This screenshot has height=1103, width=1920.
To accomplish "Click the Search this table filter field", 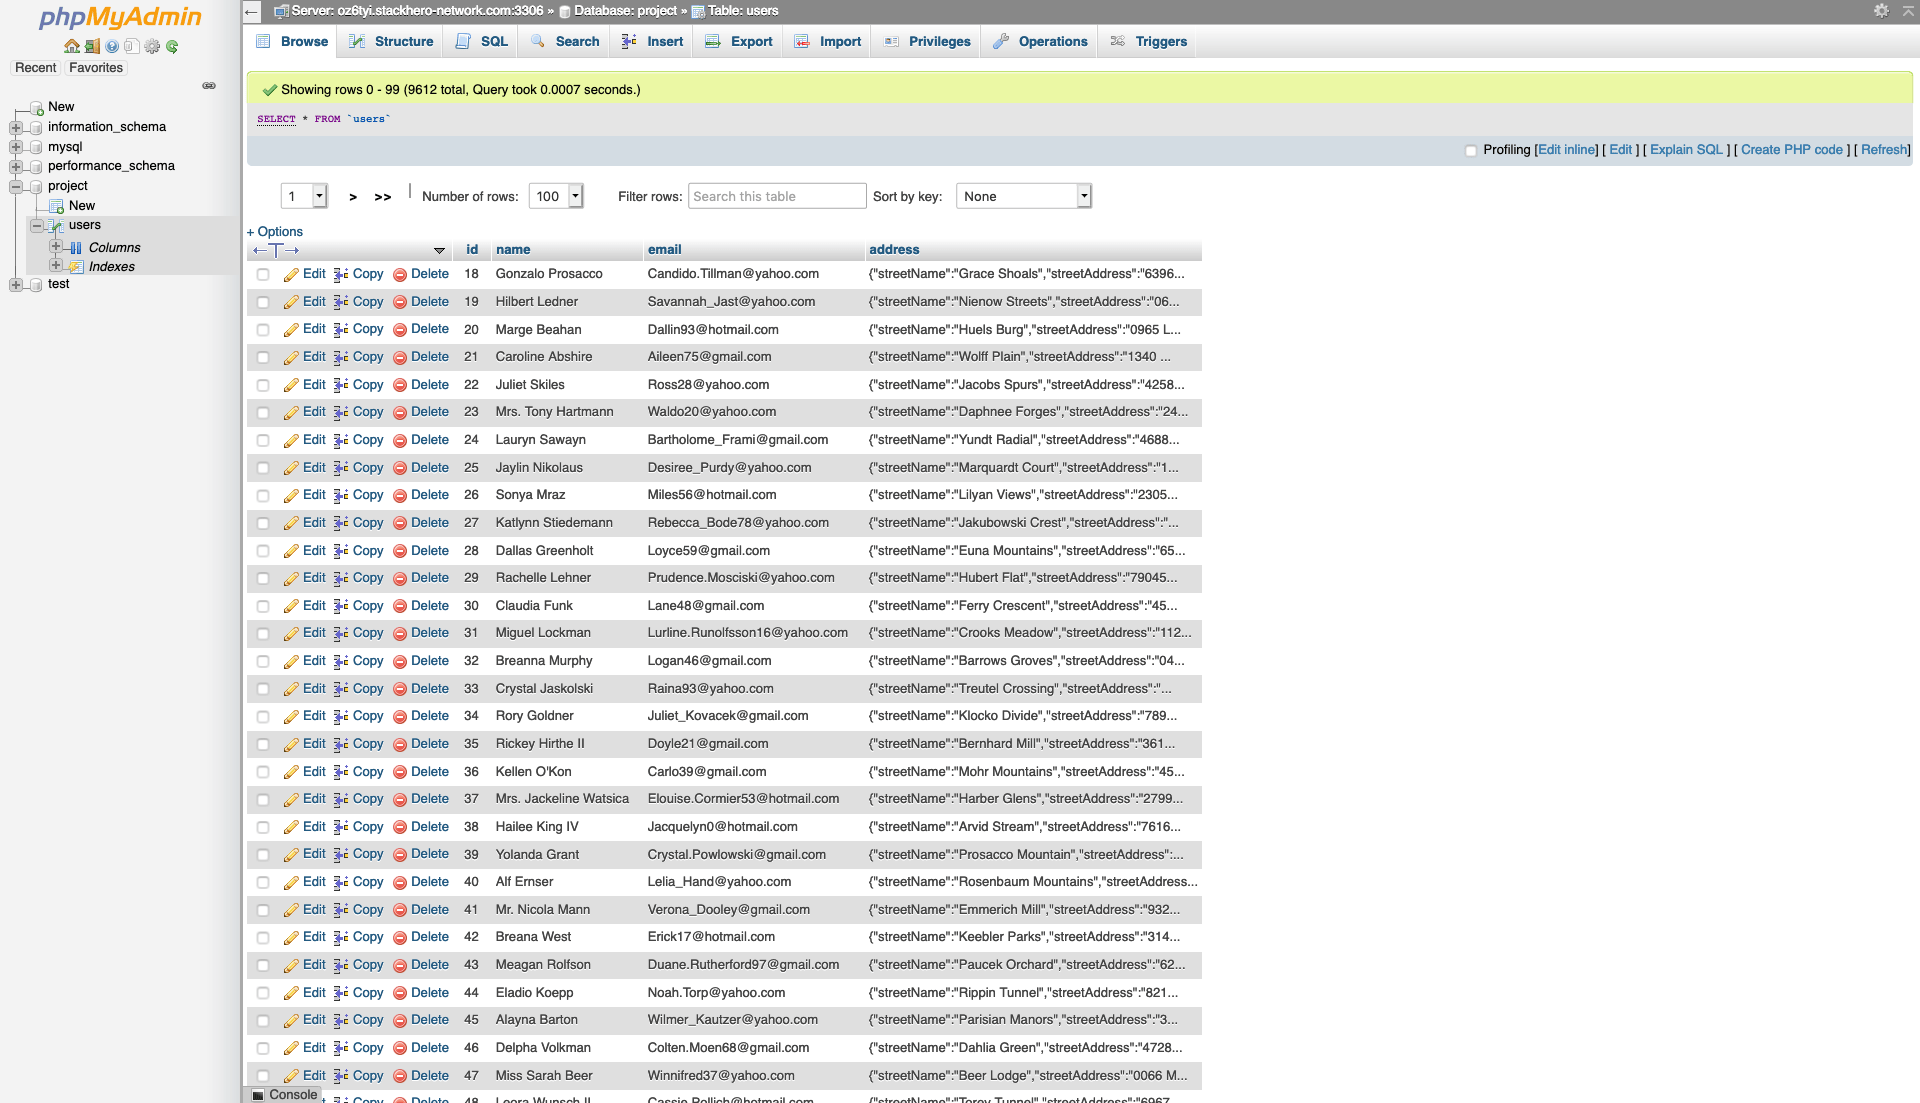I will pyautogui.click(x=777, y=196).
